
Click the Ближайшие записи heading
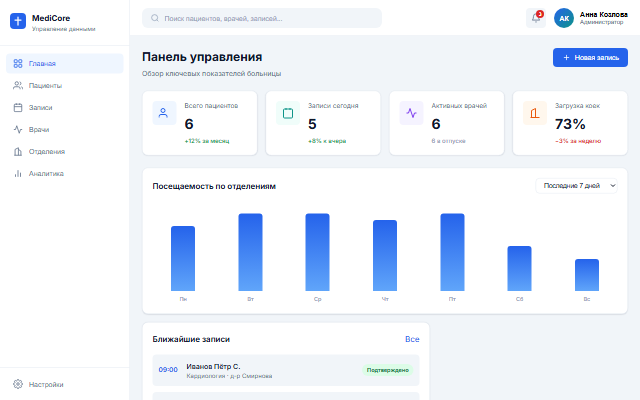pos(191,339)
